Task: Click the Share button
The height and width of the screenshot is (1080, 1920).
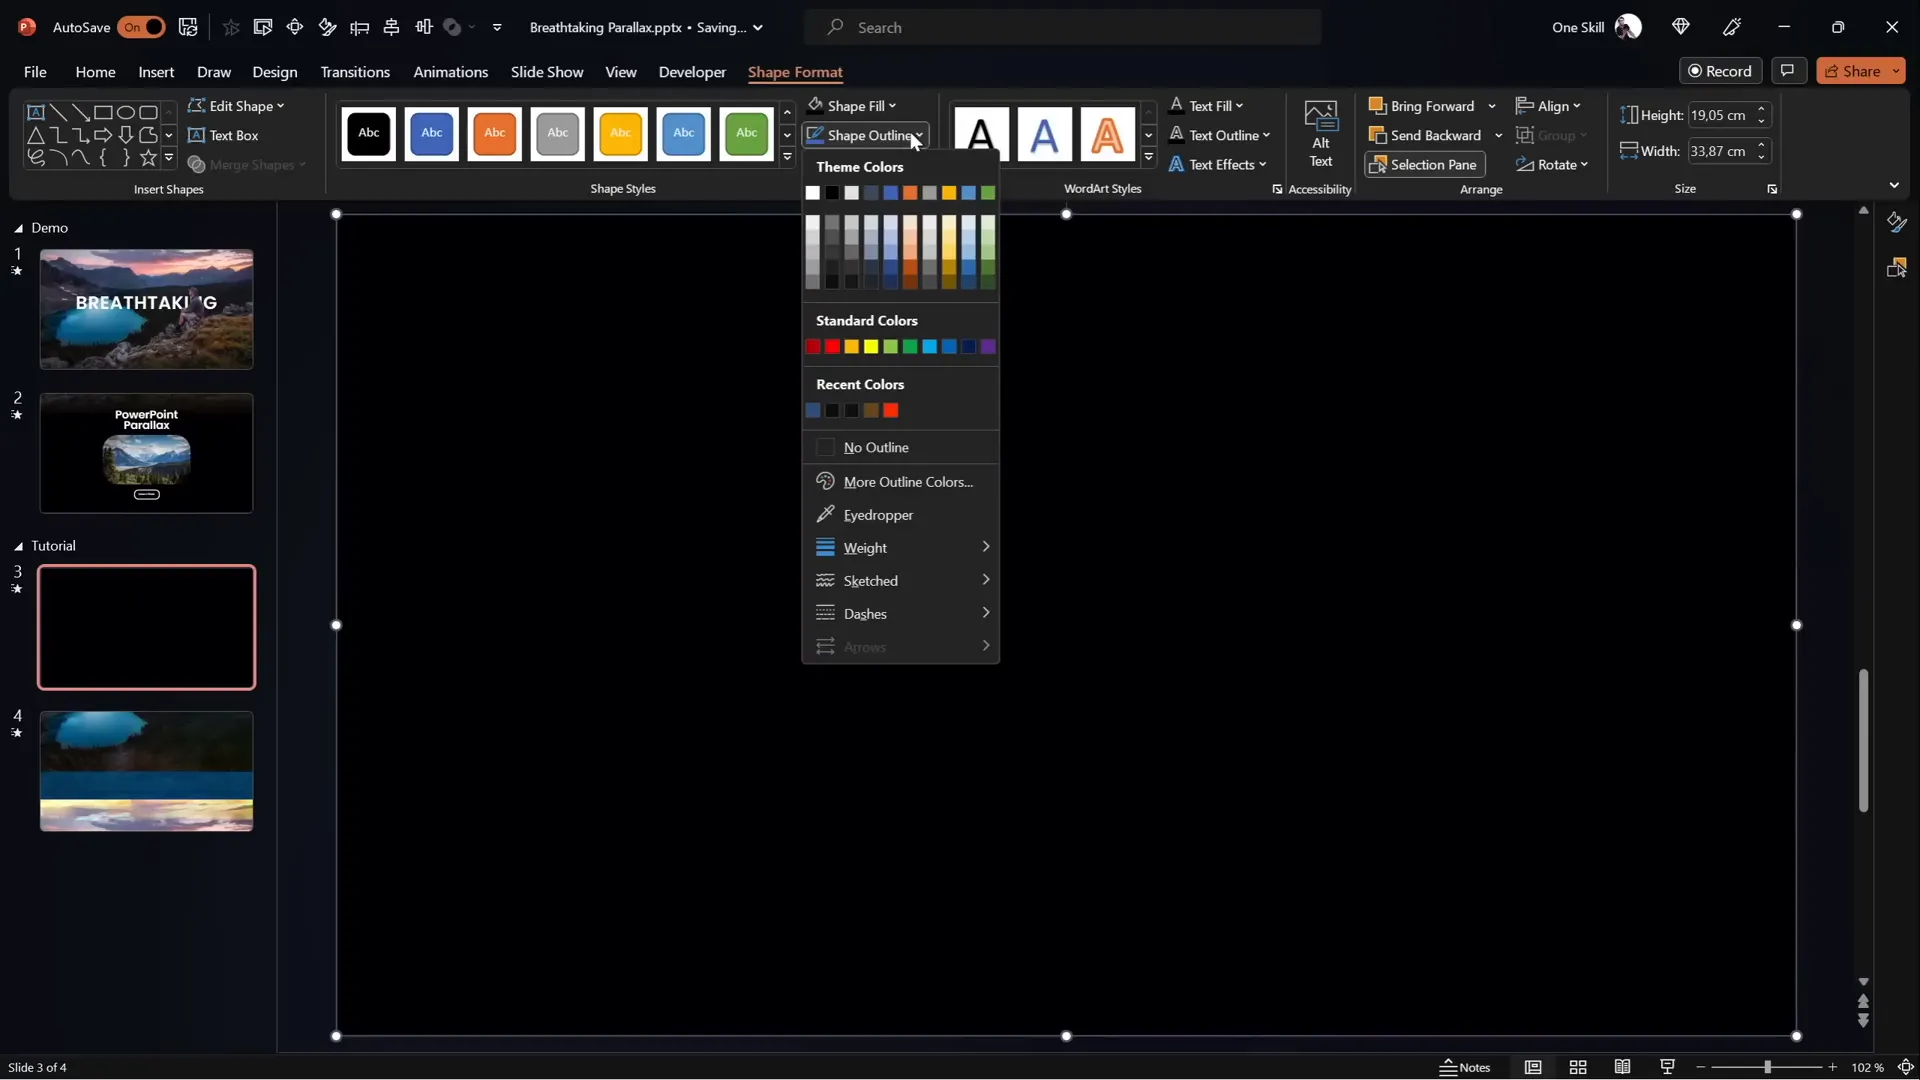Action: (x=1858, y=70)
